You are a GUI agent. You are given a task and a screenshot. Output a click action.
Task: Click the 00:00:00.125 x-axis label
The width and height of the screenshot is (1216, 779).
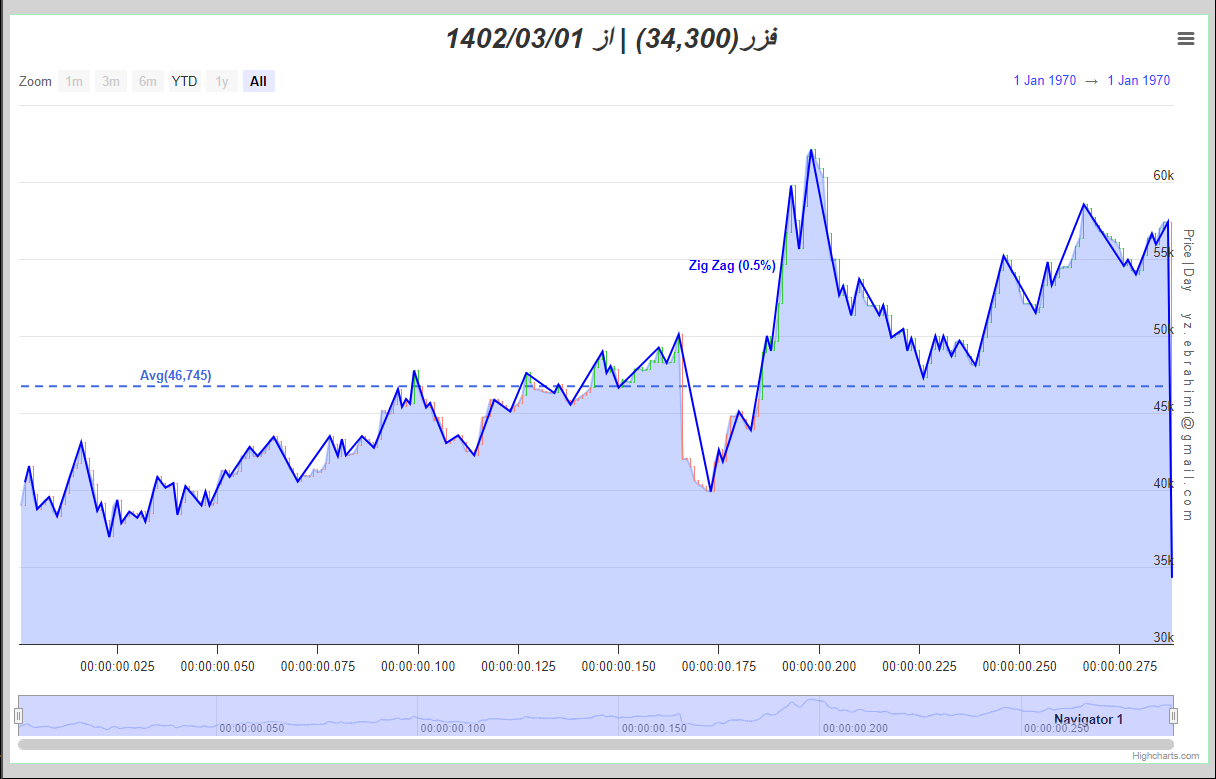(x=519, y=666)
